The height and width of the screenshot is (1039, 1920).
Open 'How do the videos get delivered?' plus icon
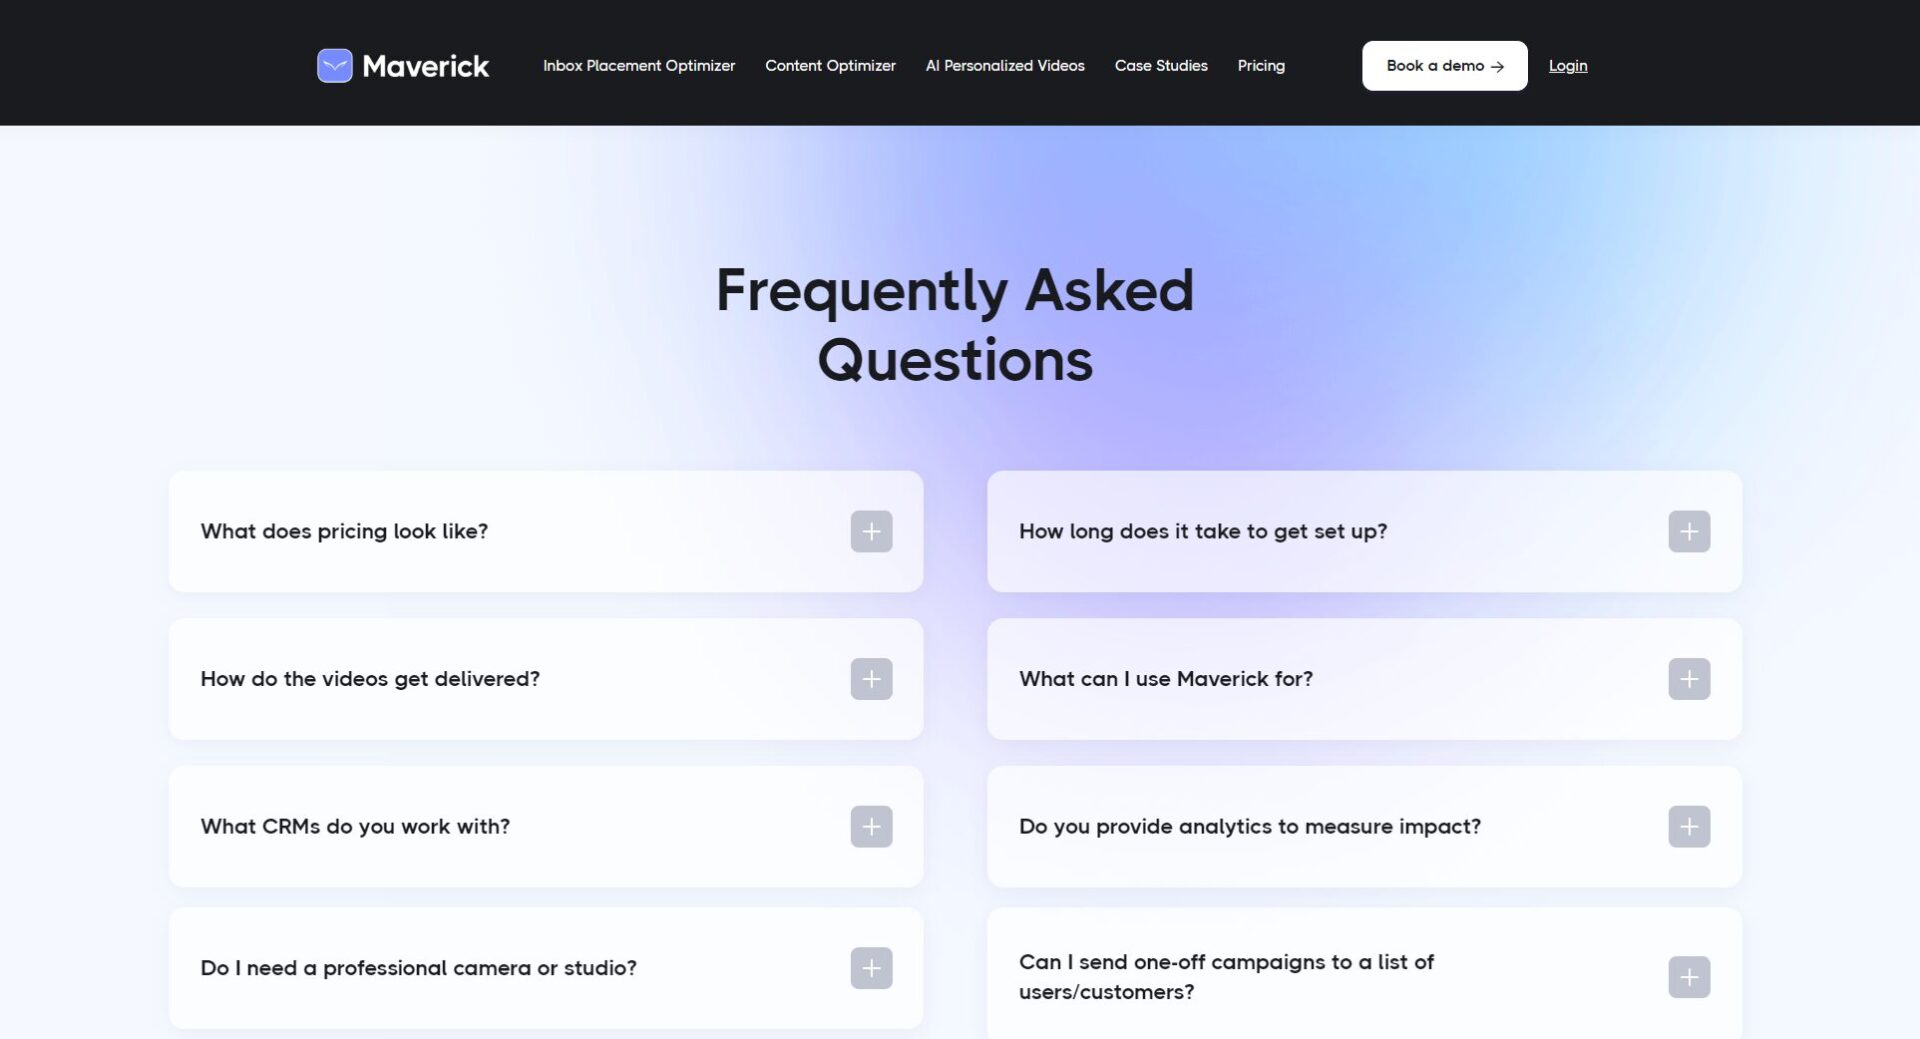click(x=871, y=679)
